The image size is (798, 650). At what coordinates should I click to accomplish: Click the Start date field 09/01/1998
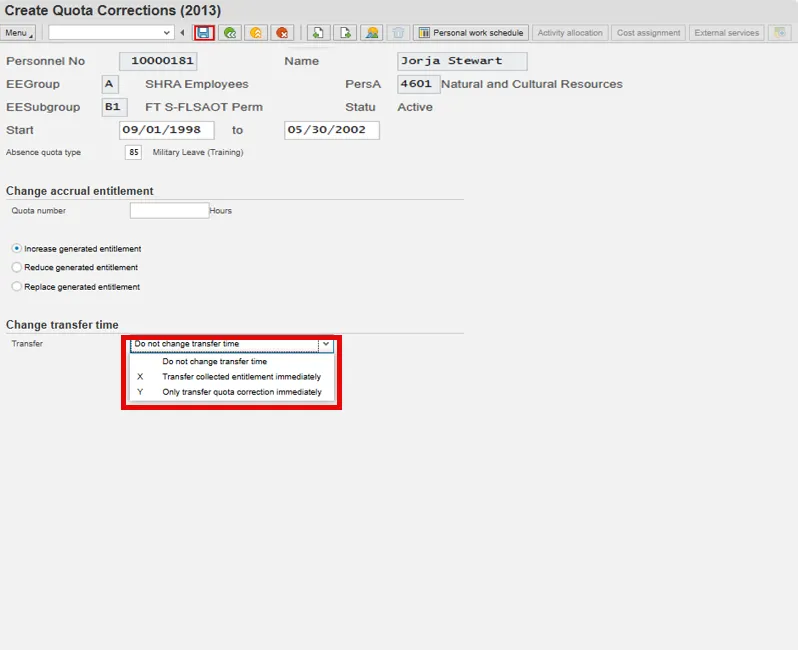pos(166,130)
